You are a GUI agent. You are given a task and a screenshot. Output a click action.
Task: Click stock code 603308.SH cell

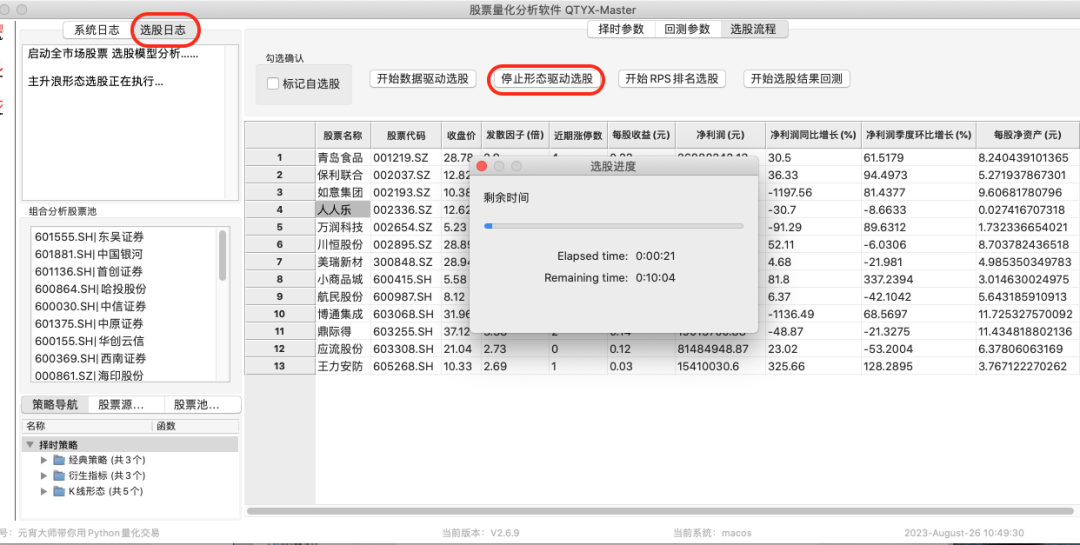pos(406,349)
